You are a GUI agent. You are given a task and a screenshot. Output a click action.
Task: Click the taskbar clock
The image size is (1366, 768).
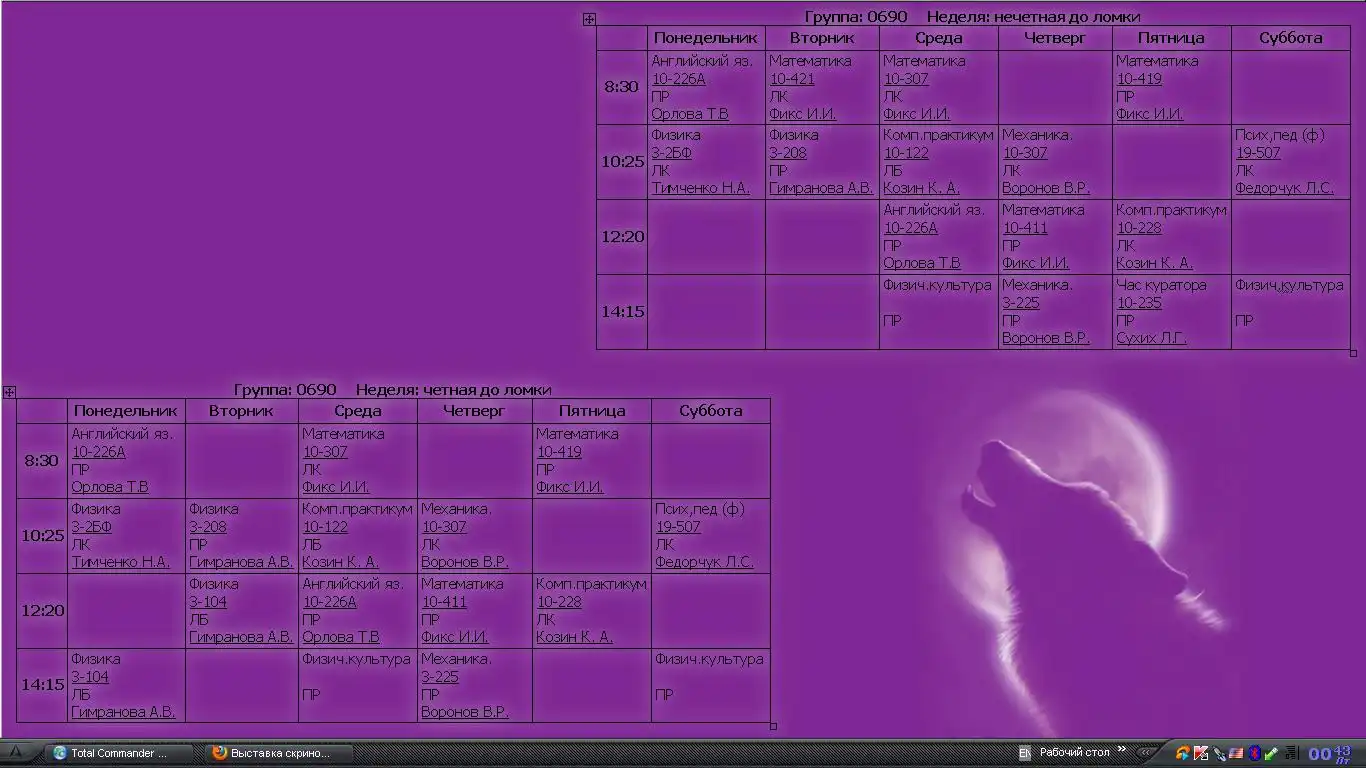click(1329, 753)
